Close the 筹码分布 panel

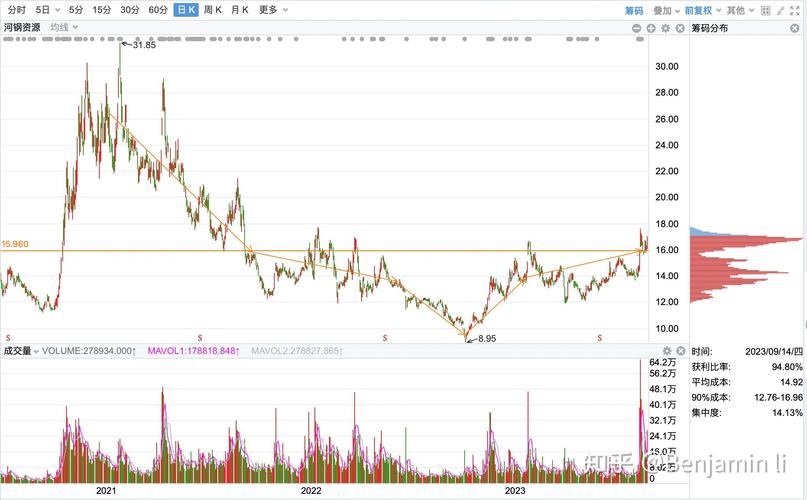tap(795, 28)
